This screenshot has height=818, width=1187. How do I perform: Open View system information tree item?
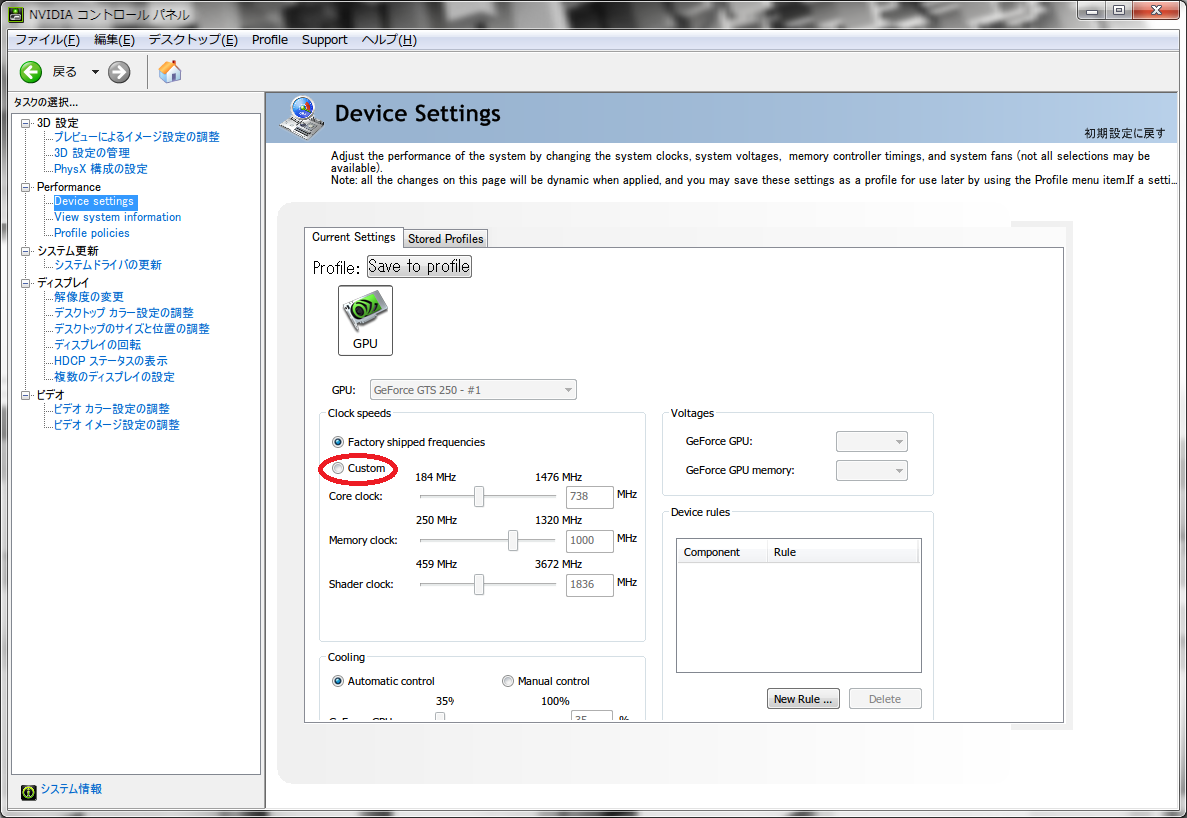117,217
